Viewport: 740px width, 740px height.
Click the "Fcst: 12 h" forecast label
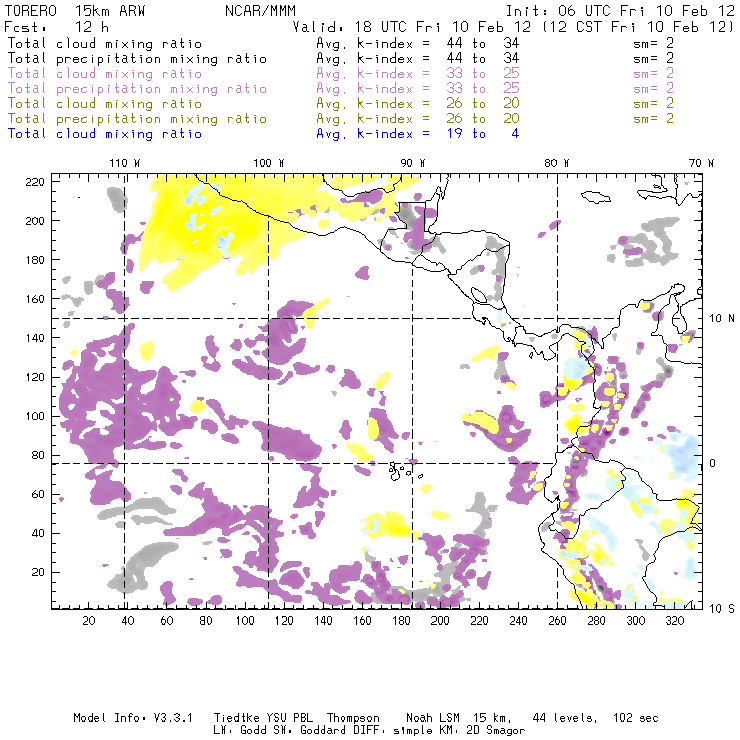click(x=56, y=27)
